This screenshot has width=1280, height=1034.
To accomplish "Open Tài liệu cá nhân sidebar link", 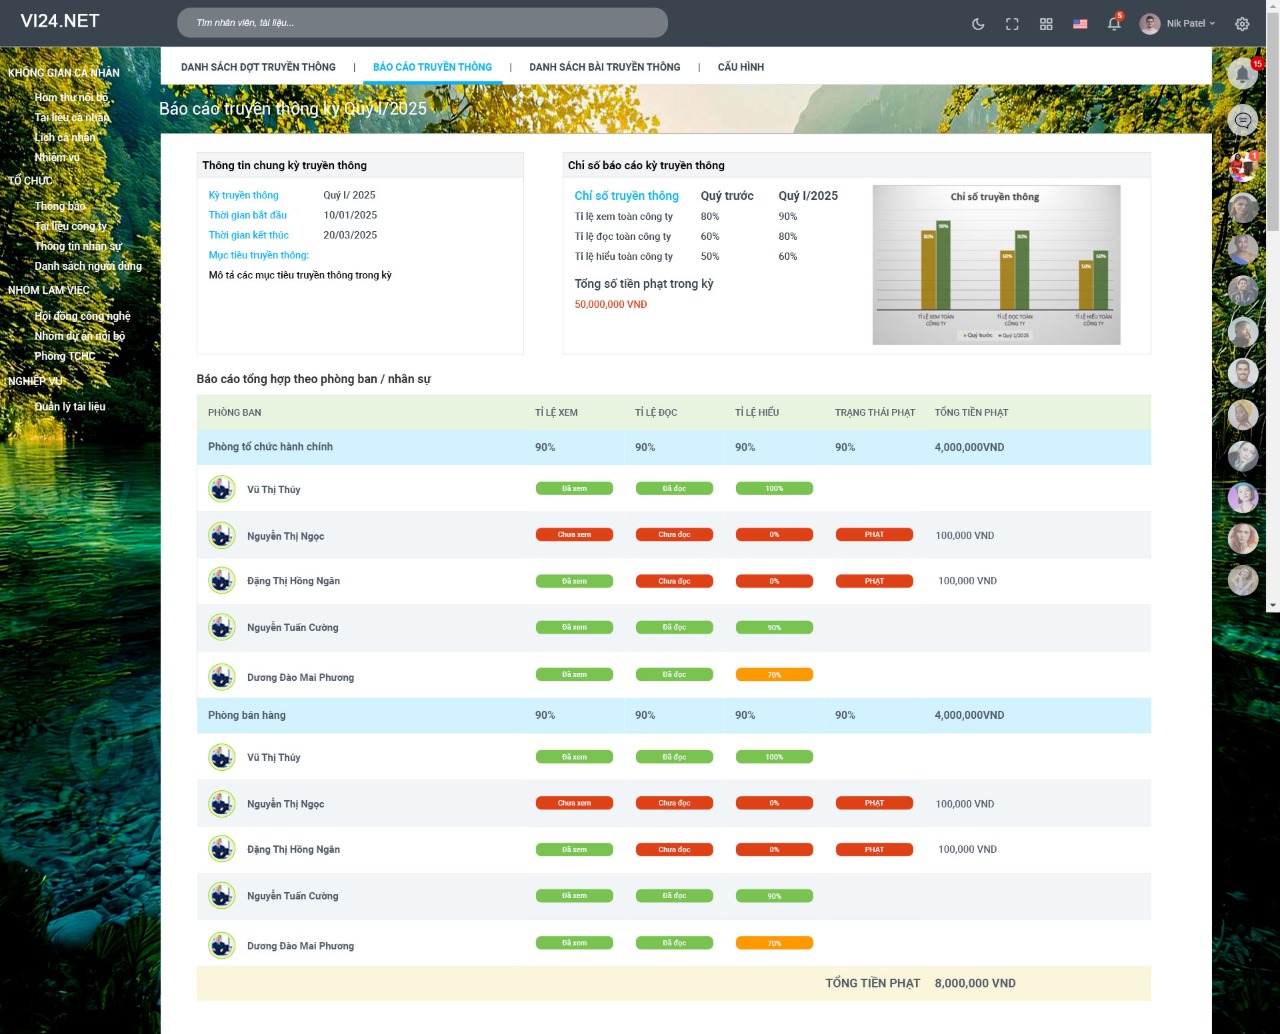I will [72, 118].
